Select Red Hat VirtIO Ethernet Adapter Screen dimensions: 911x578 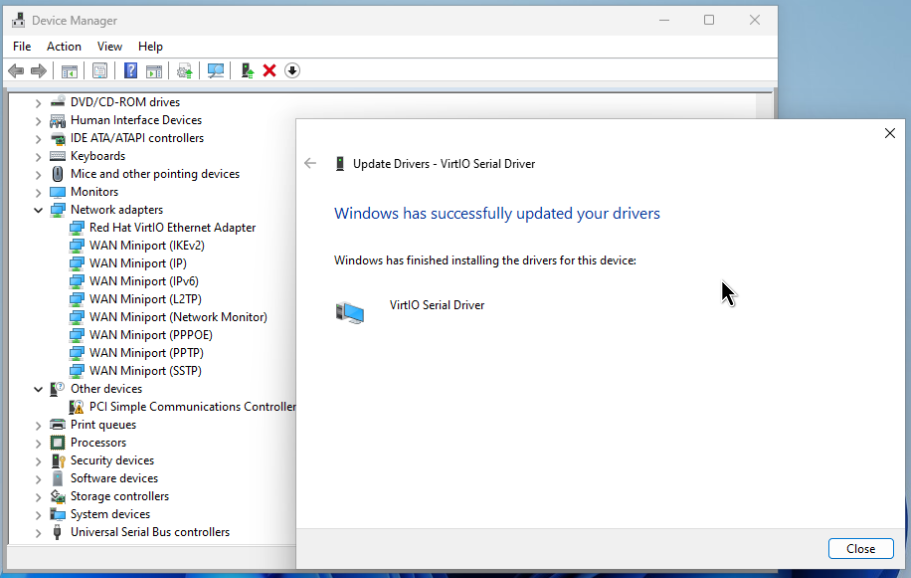pyautogui.click(x=172, y=228)
